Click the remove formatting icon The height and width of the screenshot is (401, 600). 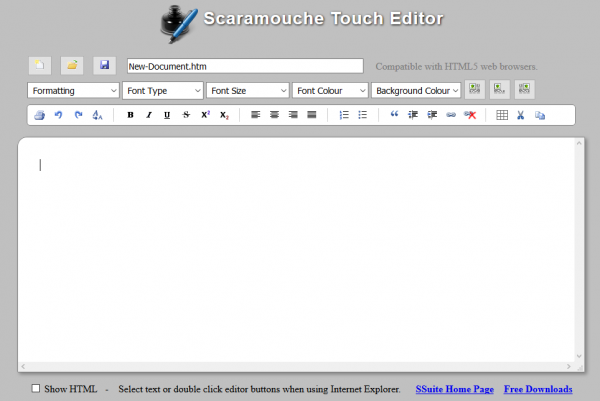click(98, 115)
